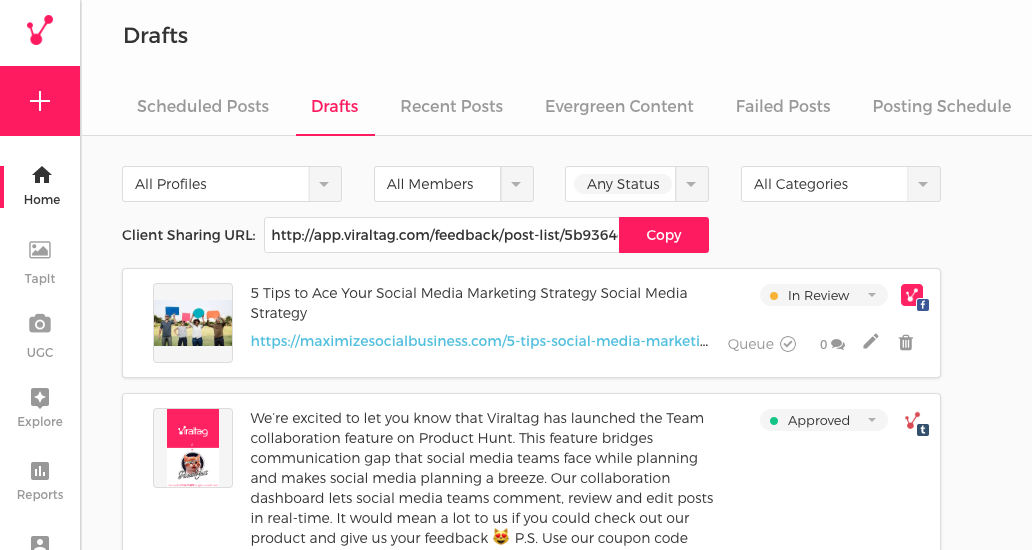This screenshot has width=1032, height=550.
Task: Open Evergreen Content tab
Action: (x=619, y=107)
